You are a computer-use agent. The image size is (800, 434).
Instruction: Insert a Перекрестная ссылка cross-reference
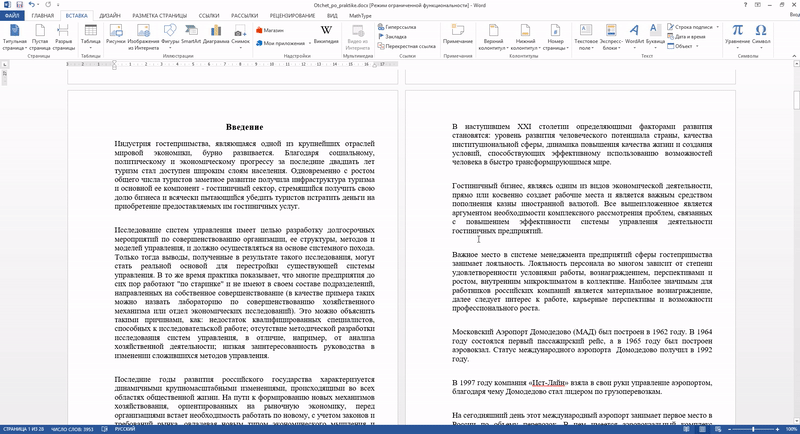pyautogui.click(x=407, y=46)
